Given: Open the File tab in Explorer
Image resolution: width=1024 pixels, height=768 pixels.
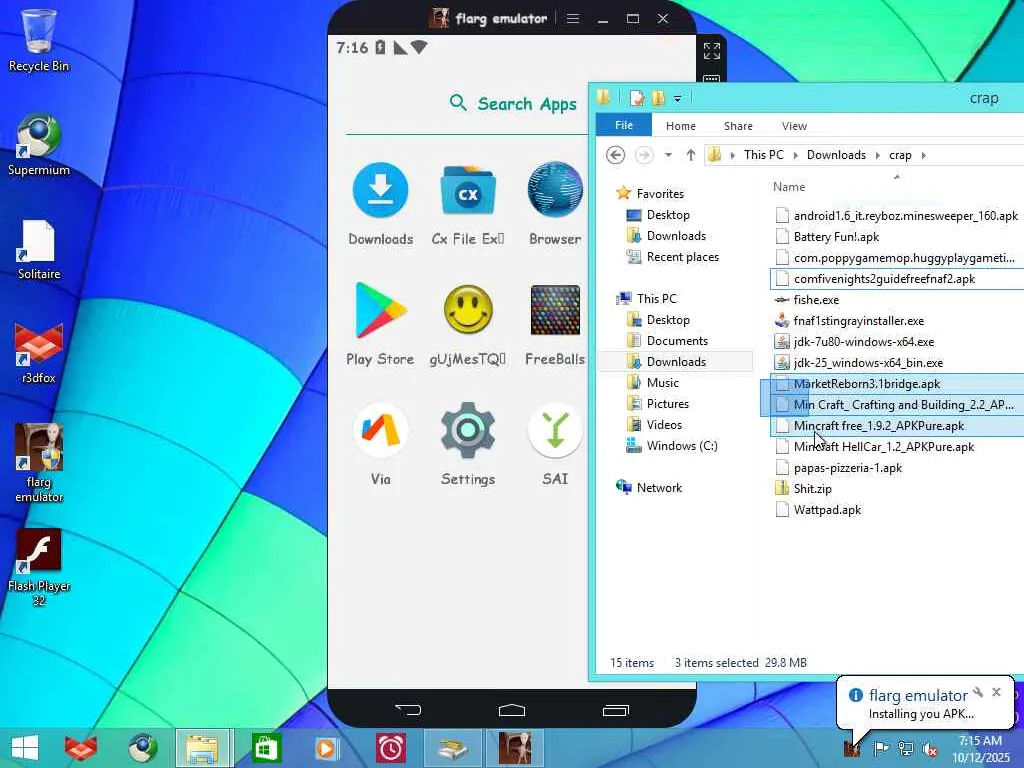Looking at the screenshot, I should pos(624,125).
